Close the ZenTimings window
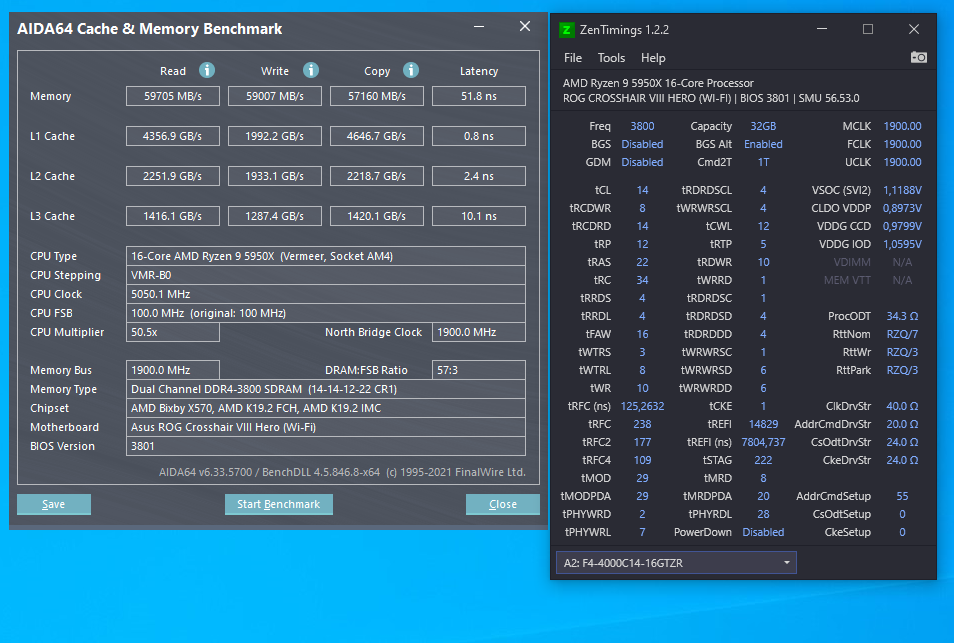The width and height of the screenshot is (954, 643). pos(913,29)
